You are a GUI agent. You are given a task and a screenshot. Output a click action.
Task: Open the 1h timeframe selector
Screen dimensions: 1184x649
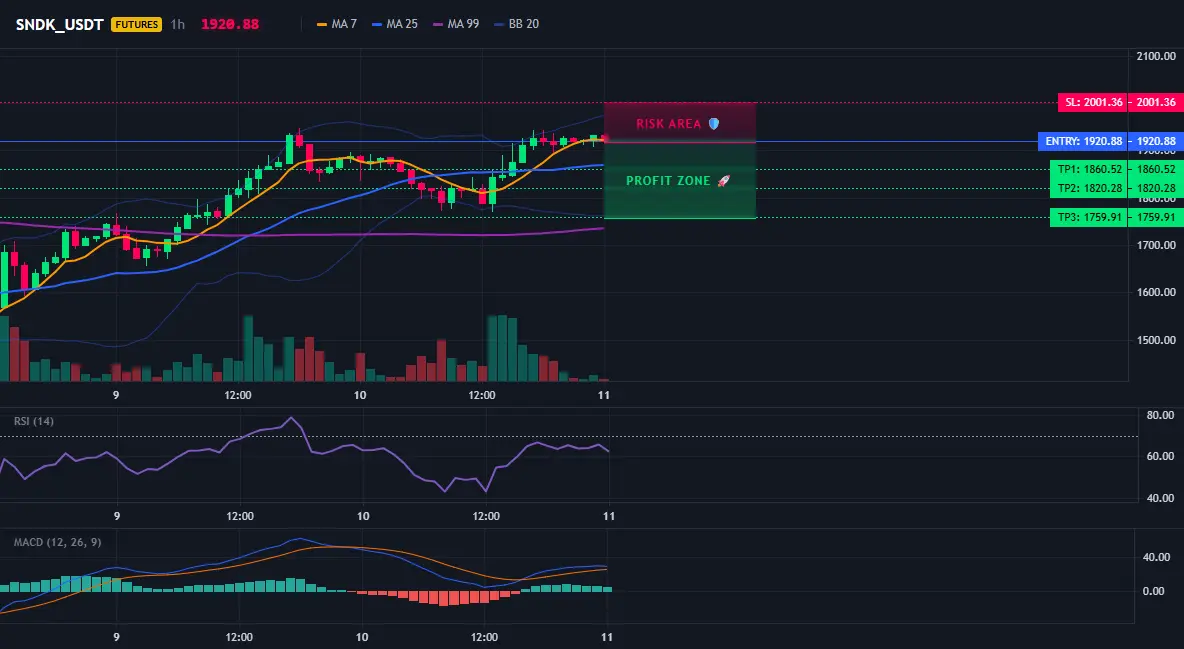(177, 24)
